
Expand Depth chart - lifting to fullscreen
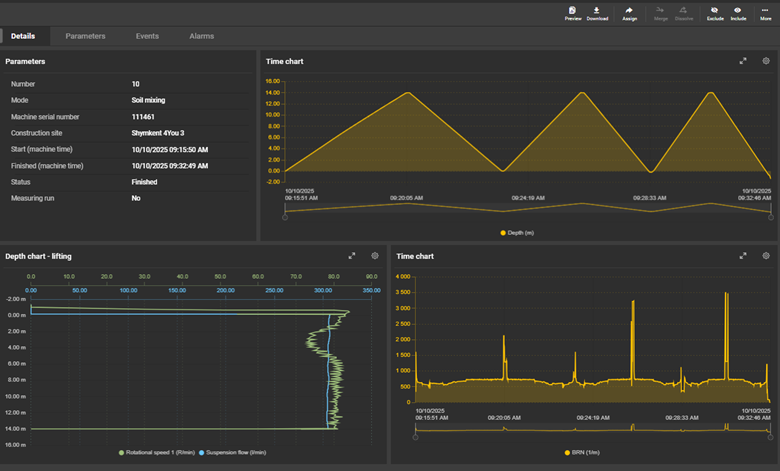pyautogui.click(x=352, y=256)
